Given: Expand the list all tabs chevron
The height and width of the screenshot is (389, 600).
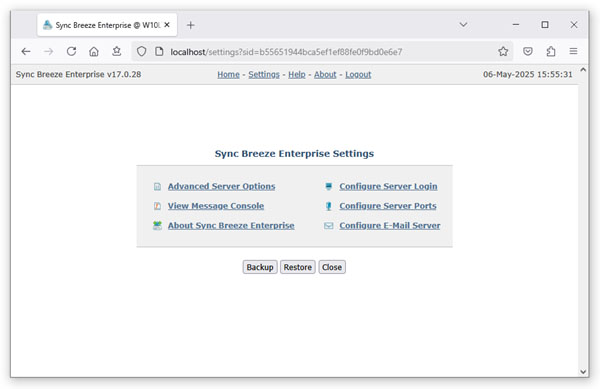Looking at the screenshot, I should point(463,25).
